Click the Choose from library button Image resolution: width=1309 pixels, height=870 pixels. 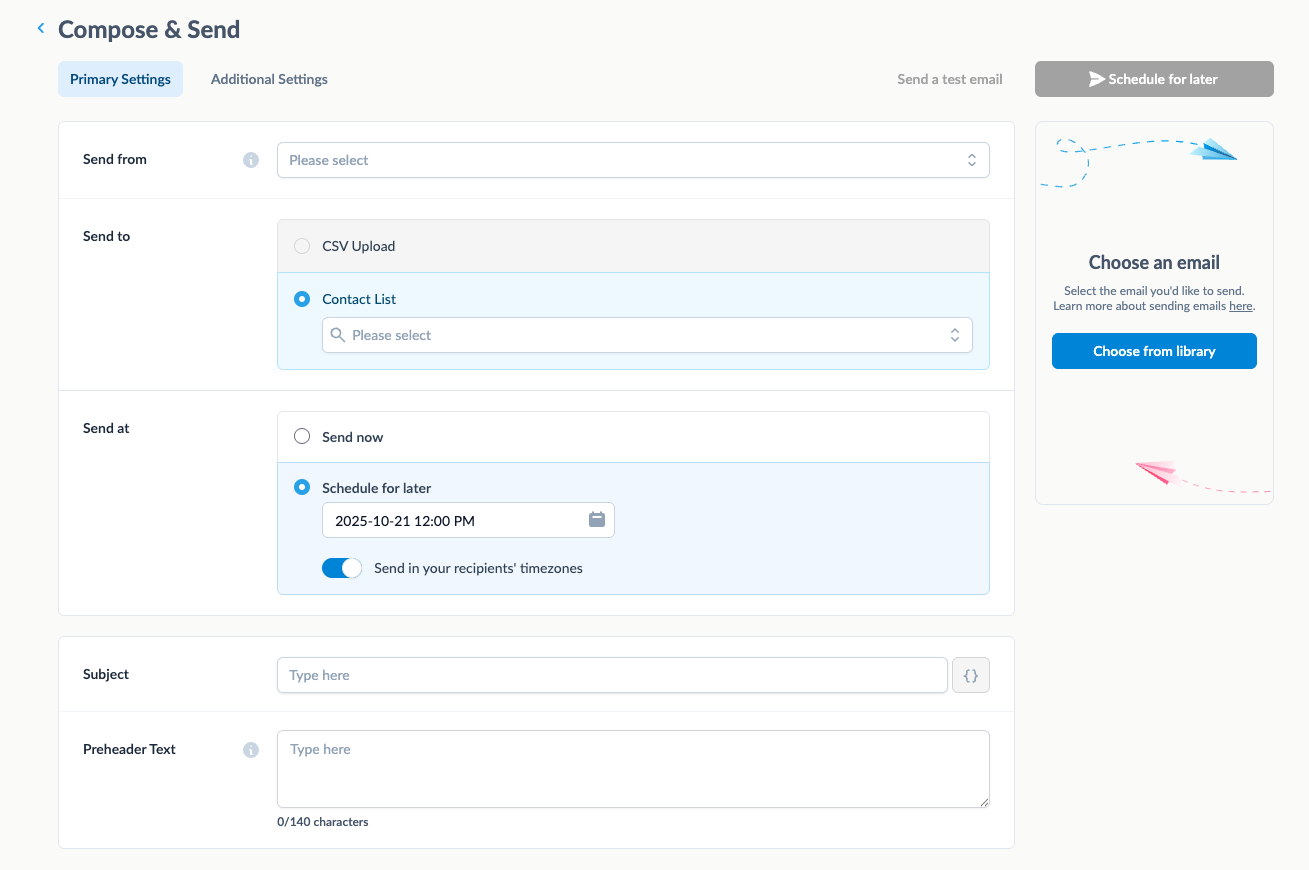point(1154,351)
